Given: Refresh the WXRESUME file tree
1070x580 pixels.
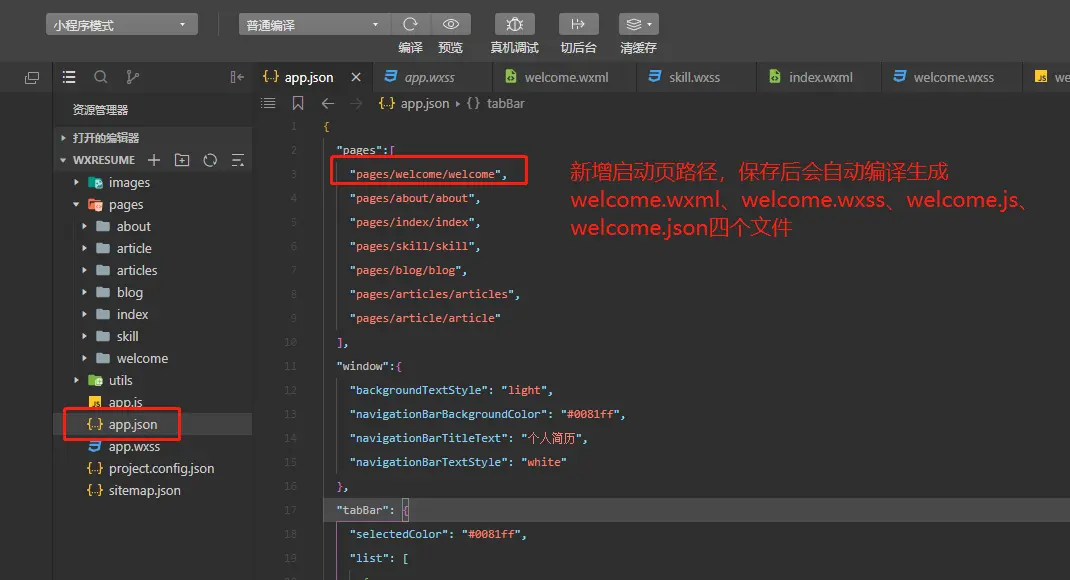Looking at the screenshot, I should tap(210, 160).
